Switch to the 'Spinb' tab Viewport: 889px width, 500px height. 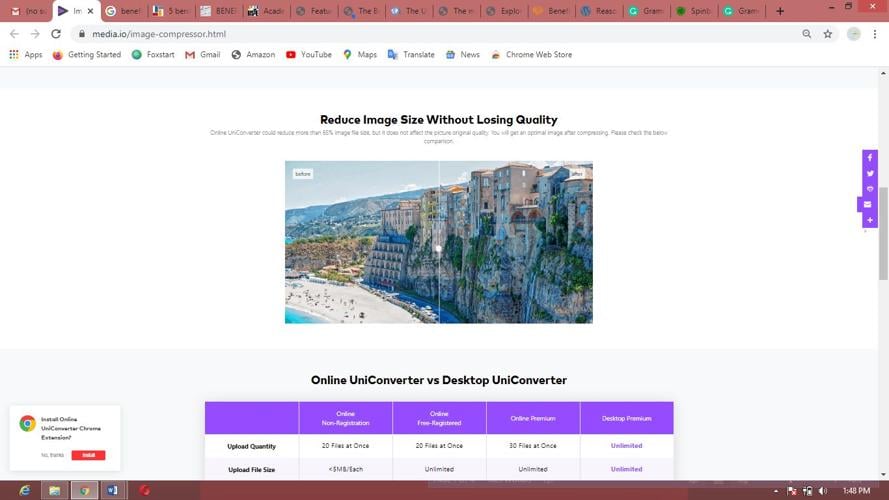click(x=695, y=11)
